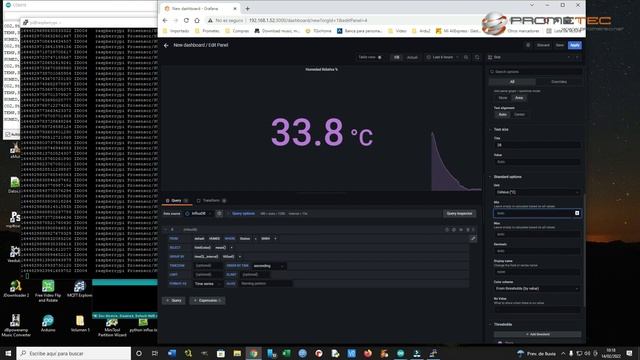This screenshot has width=640, height=360.
Task: Switch to the Transform tab
Action: pos(211,201)
